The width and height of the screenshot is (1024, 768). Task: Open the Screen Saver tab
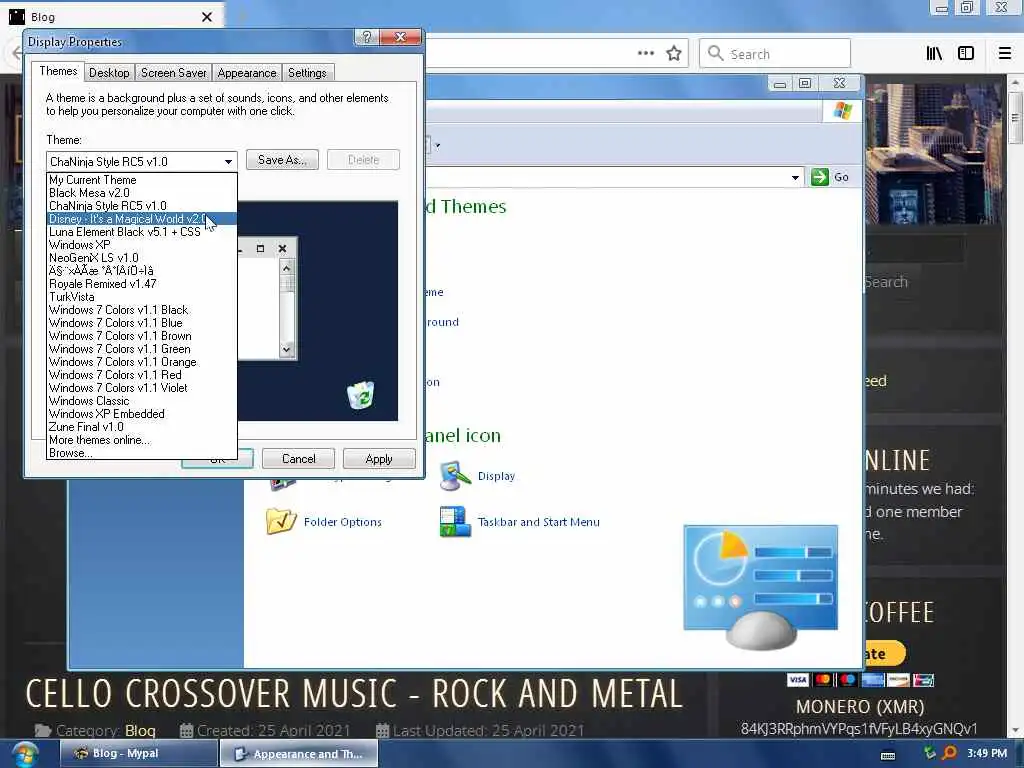(173, 72)
